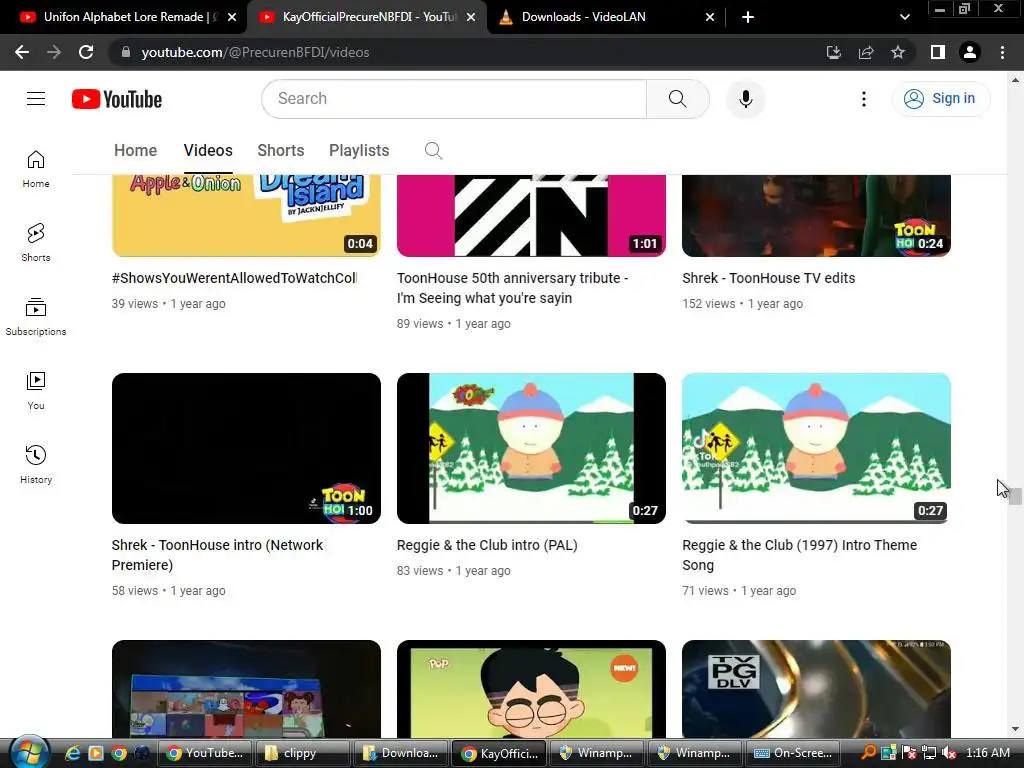Viewport: 1024px width, 768px height.
Task: Open #ShowsYouWerentAllowedToWatchColl video title
Action: [234, 278]
